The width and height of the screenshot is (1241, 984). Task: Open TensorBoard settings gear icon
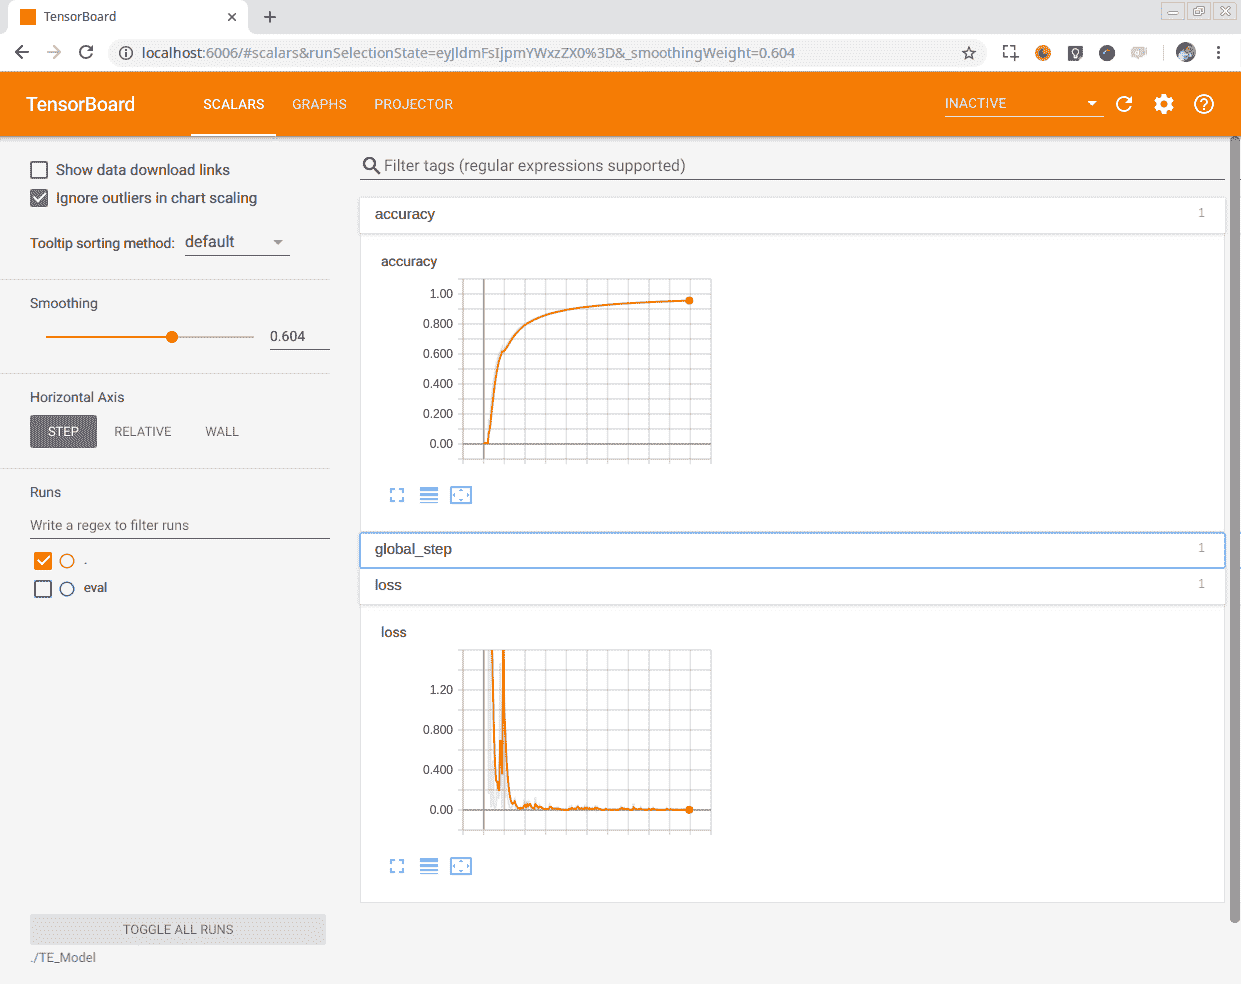click(x=1164, y=104)
